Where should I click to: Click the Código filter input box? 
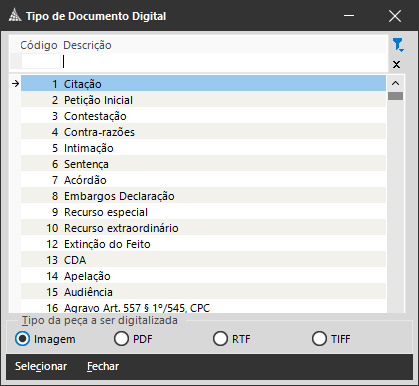[41, 61]
